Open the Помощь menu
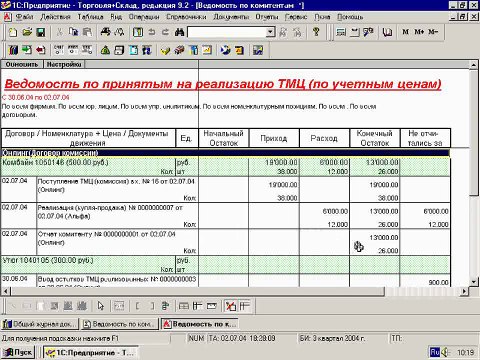This screenshot has height=360, width=480. [x=350, y=17]
